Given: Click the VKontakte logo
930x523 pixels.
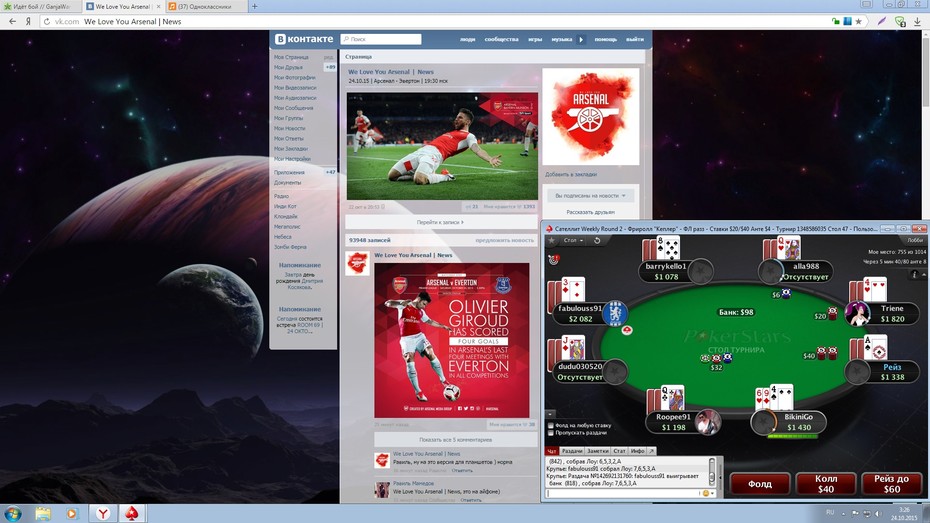Looking at the screenshot, I should pyautogui.click(x=304, y=39).
